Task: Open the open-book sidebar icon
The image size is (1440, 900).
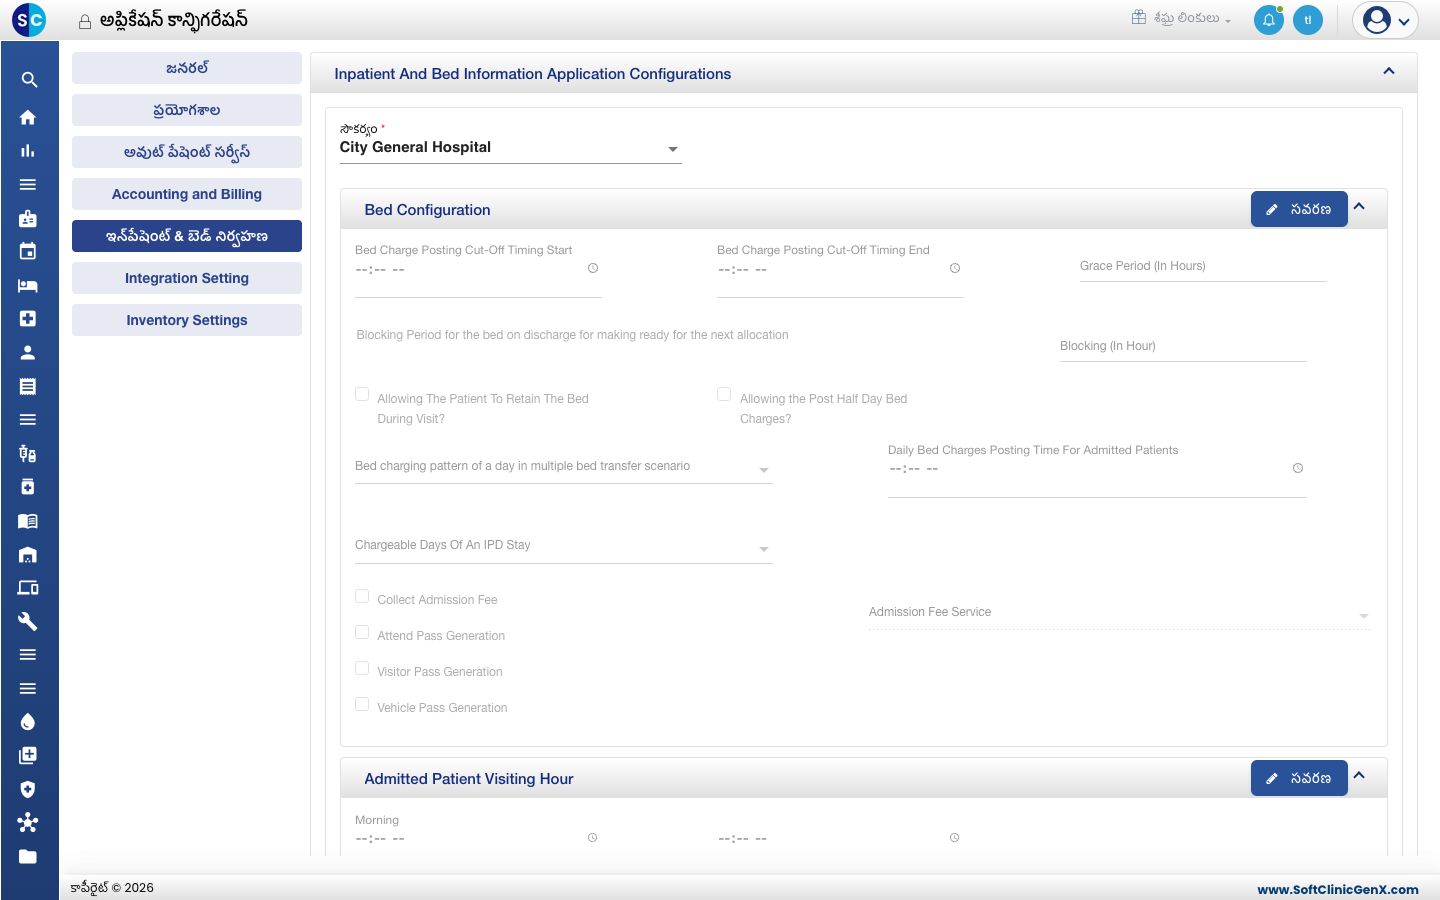Action: [28, 521]
